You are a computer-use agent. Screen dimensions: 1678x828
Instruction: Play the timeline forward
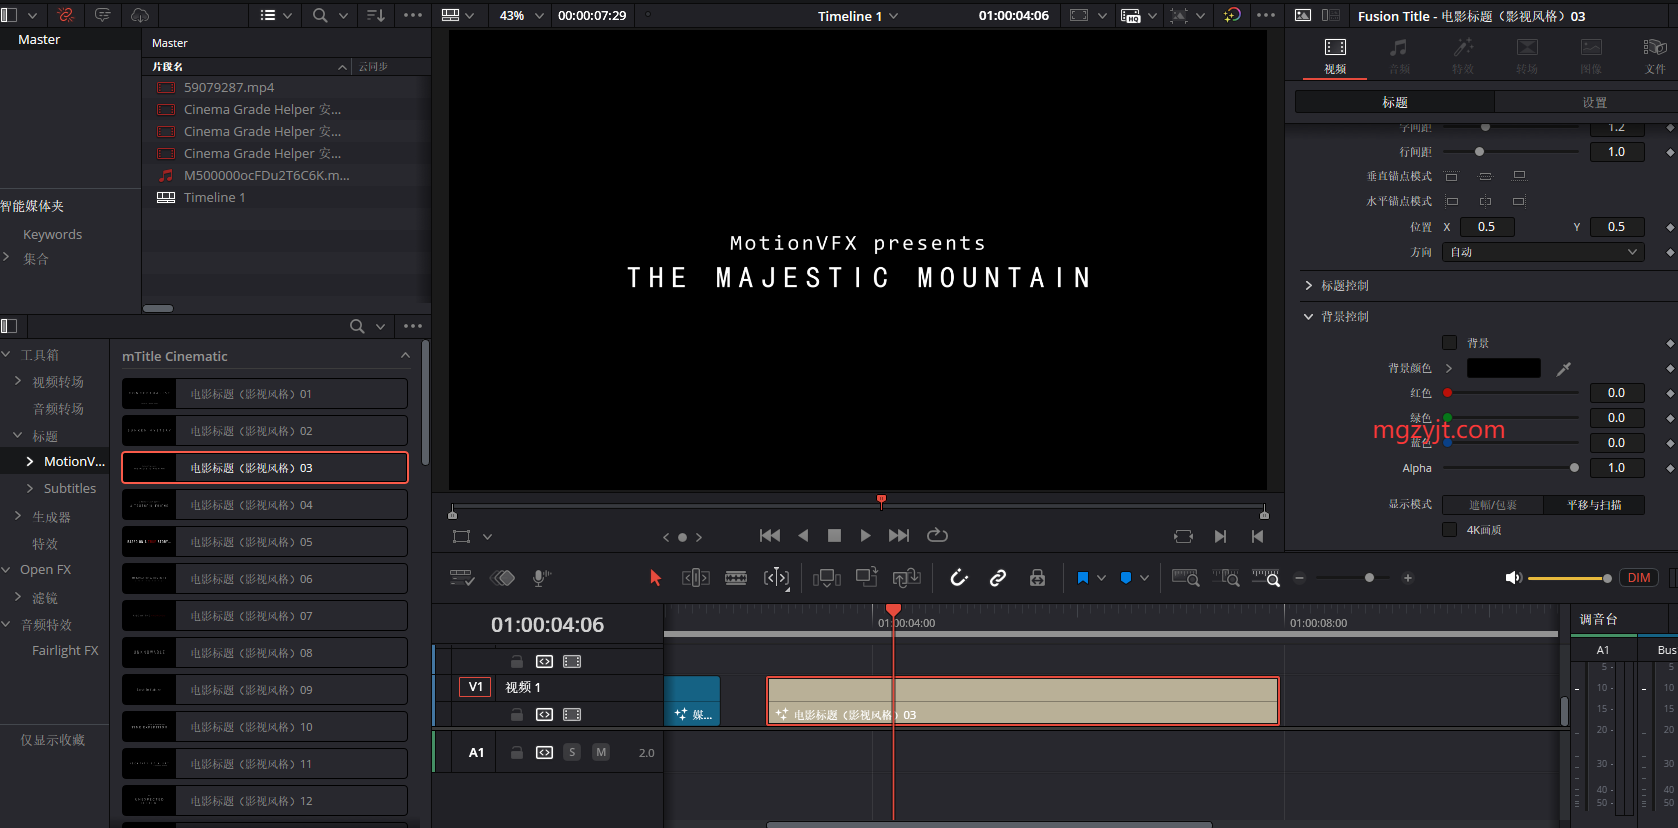[x=865, y=536]
